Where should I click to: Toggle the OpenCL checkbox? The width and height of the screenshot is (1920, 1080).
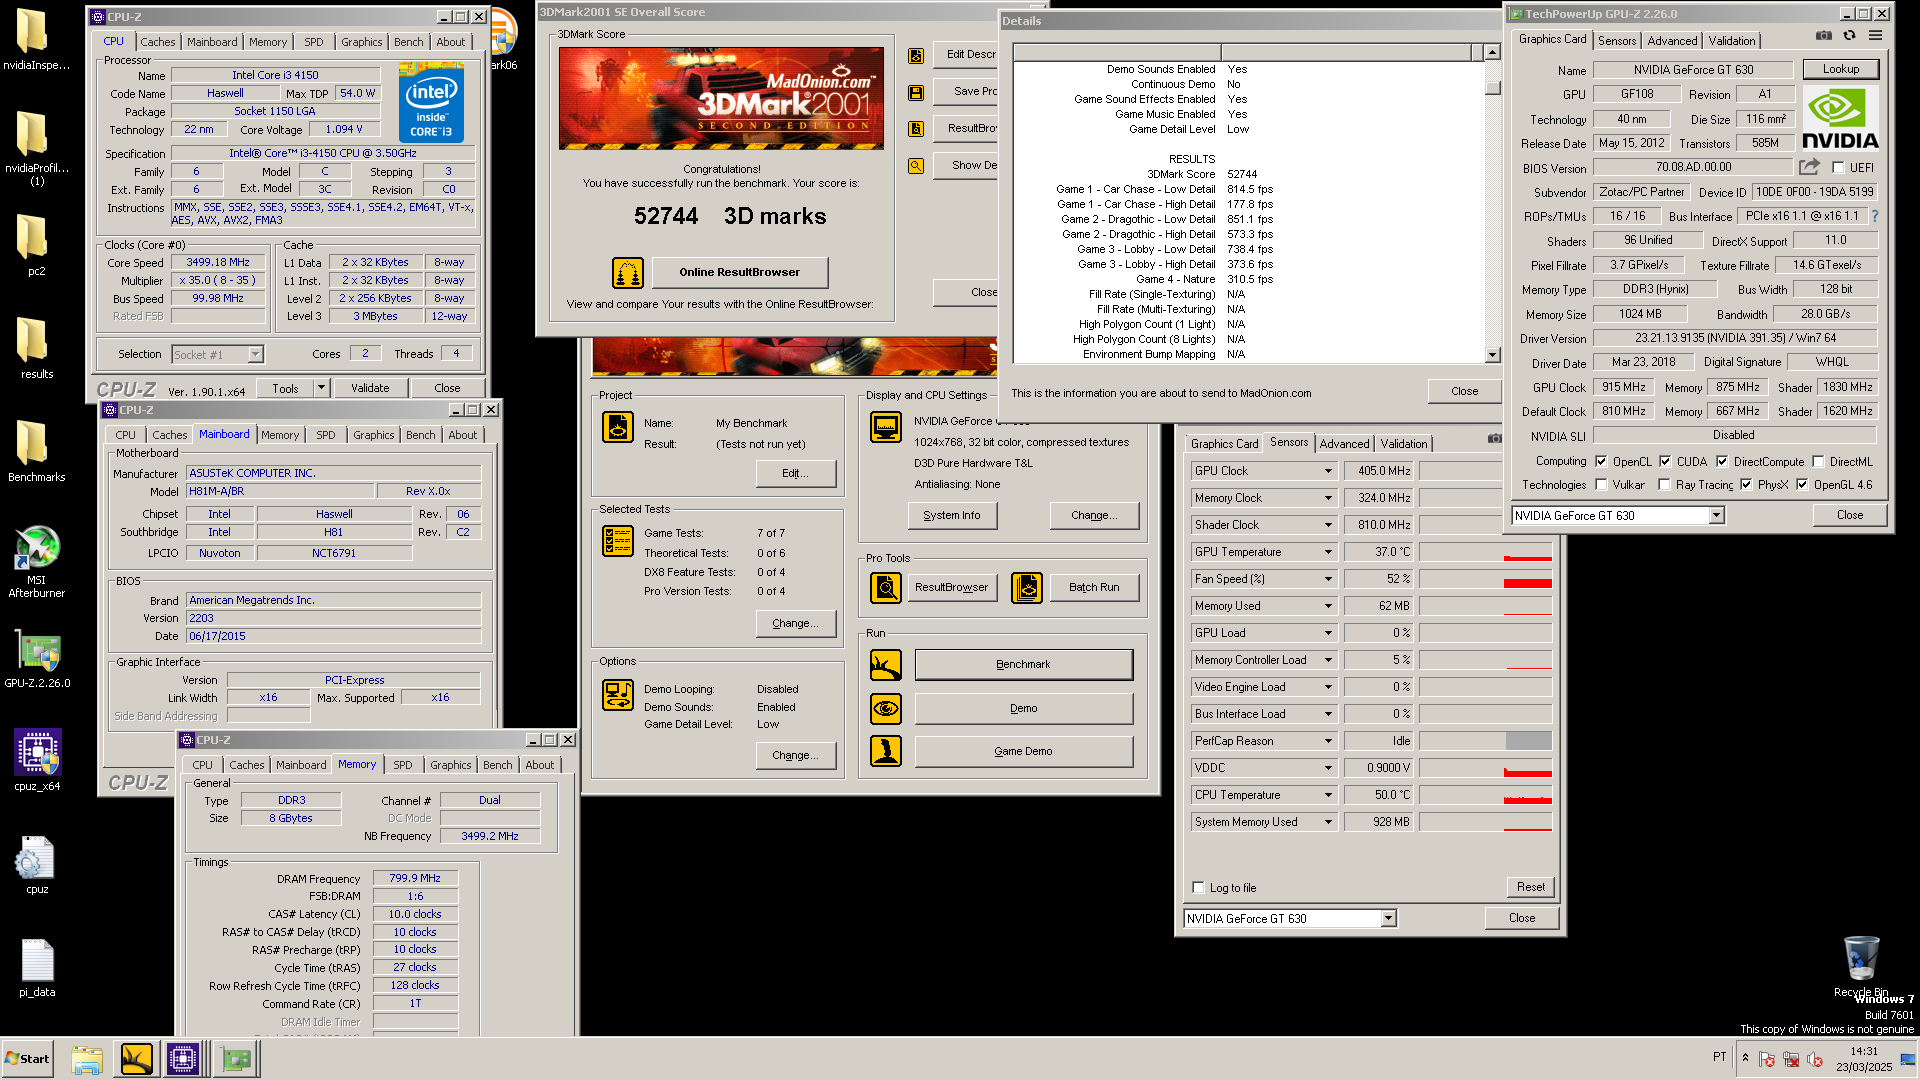(x=1601, y=462)
